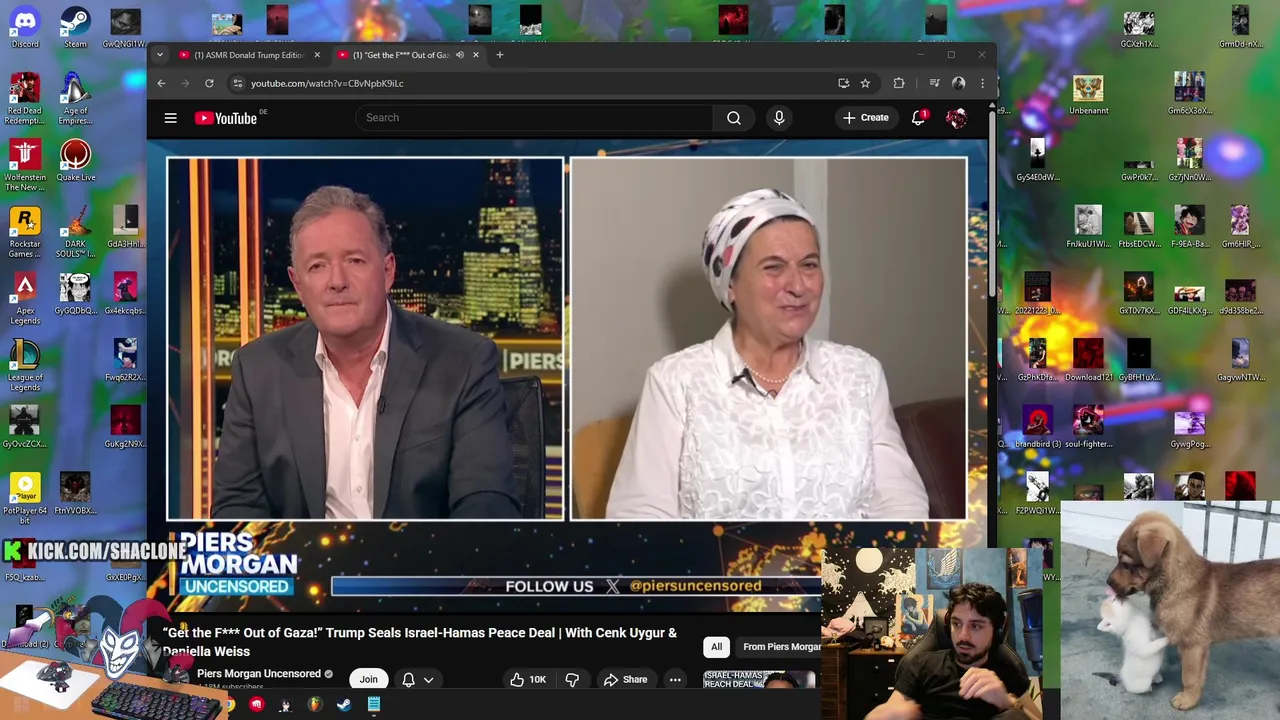Screen dimensions: 1280x720
Task: Open PotPlayer 64 bit shortcut
Action: (x=25, y=498)
